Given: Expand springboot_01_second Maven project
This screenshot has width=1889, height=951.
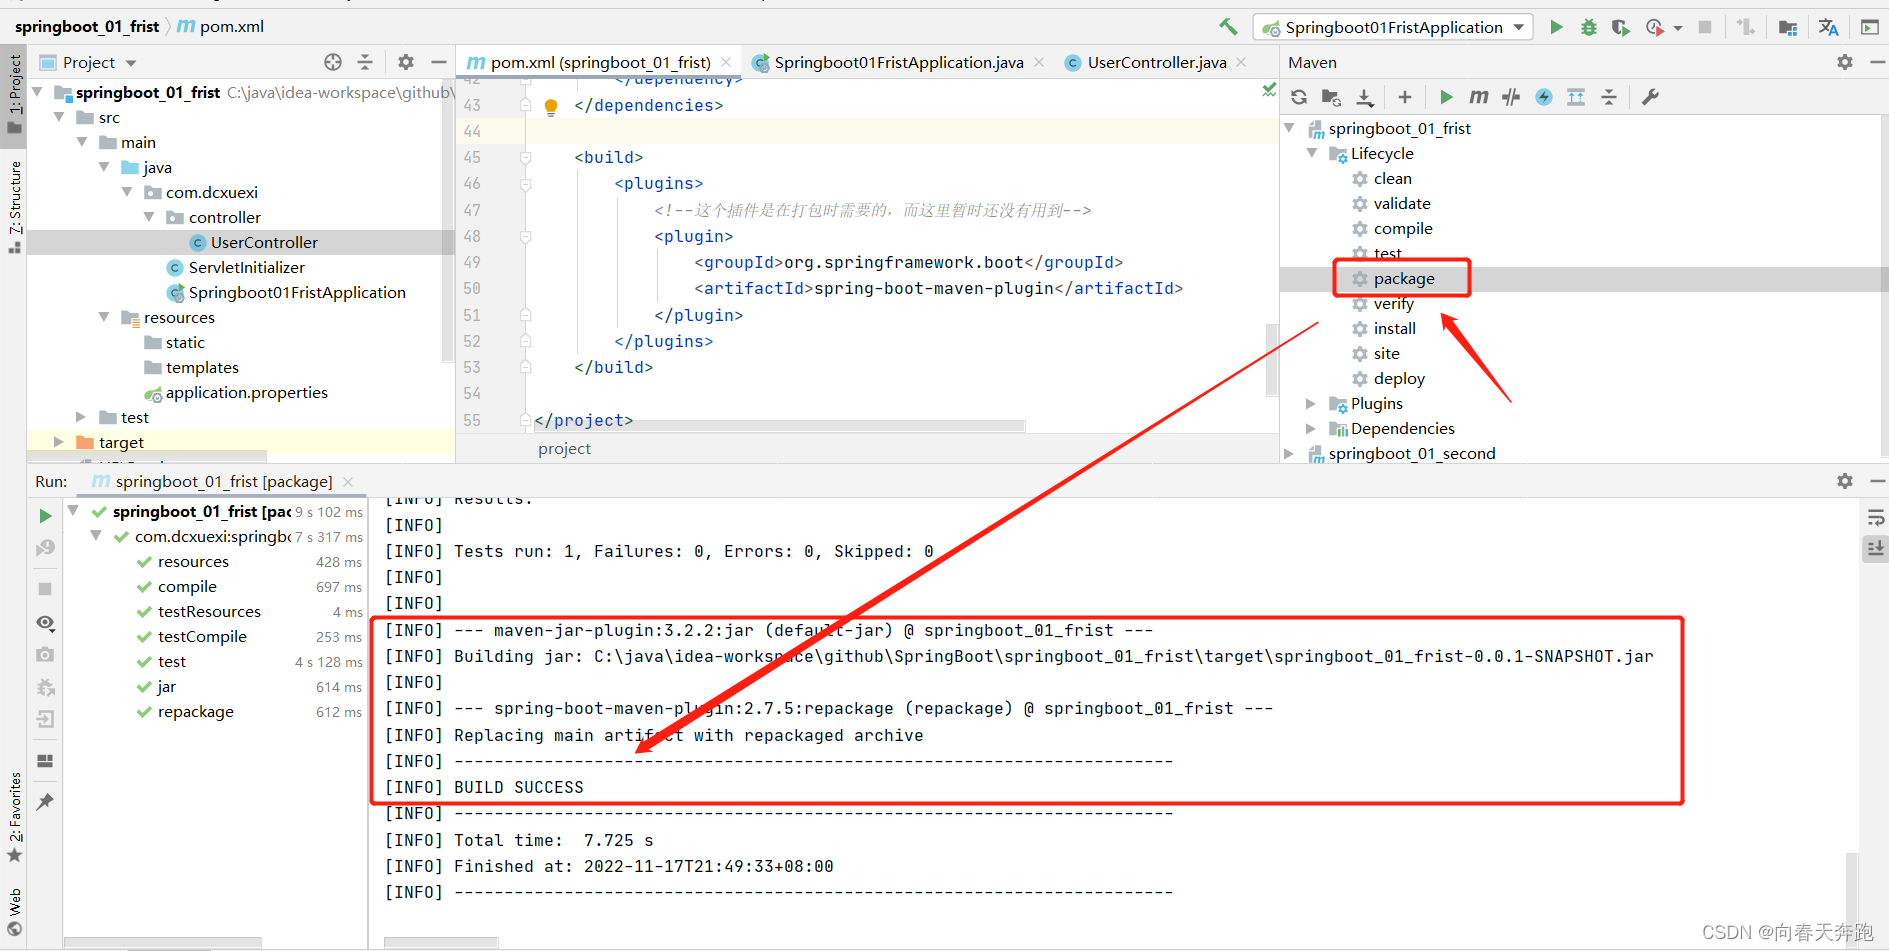Looking at the screenshot, I should click(x=1289, y=453).
